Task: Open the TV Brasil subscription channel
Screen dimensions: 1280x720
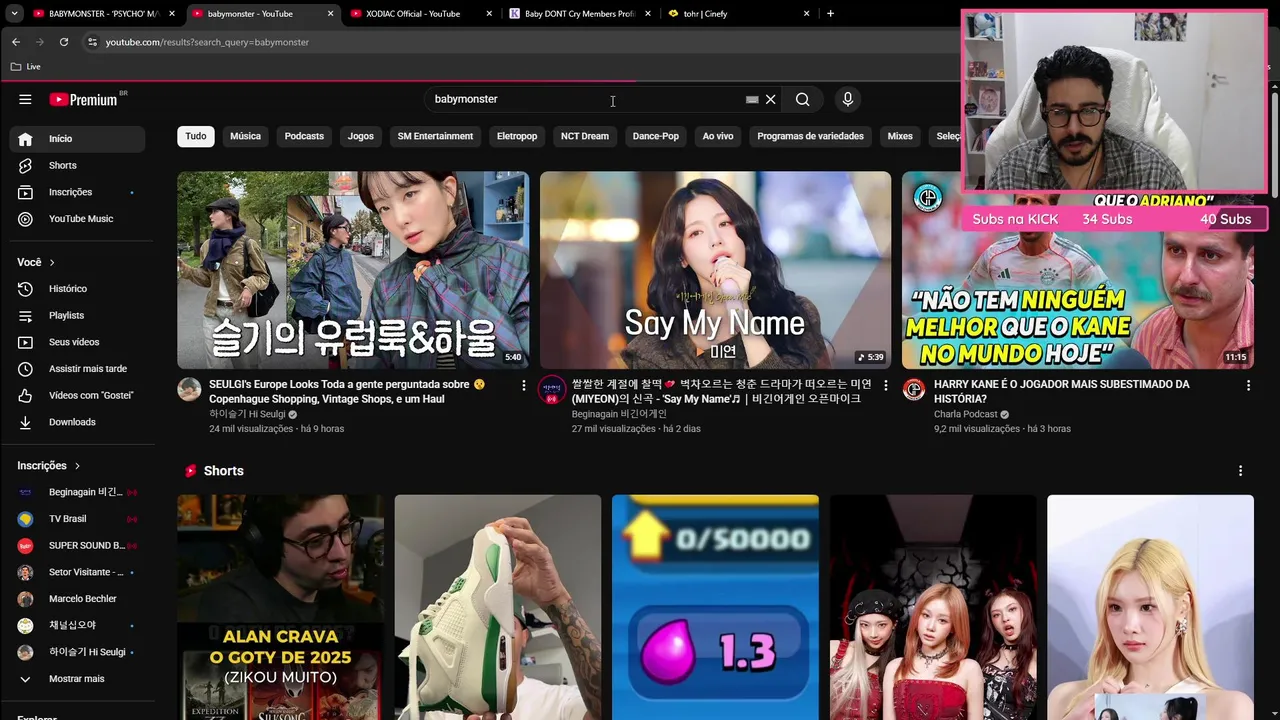Action: tap(77, 519)
